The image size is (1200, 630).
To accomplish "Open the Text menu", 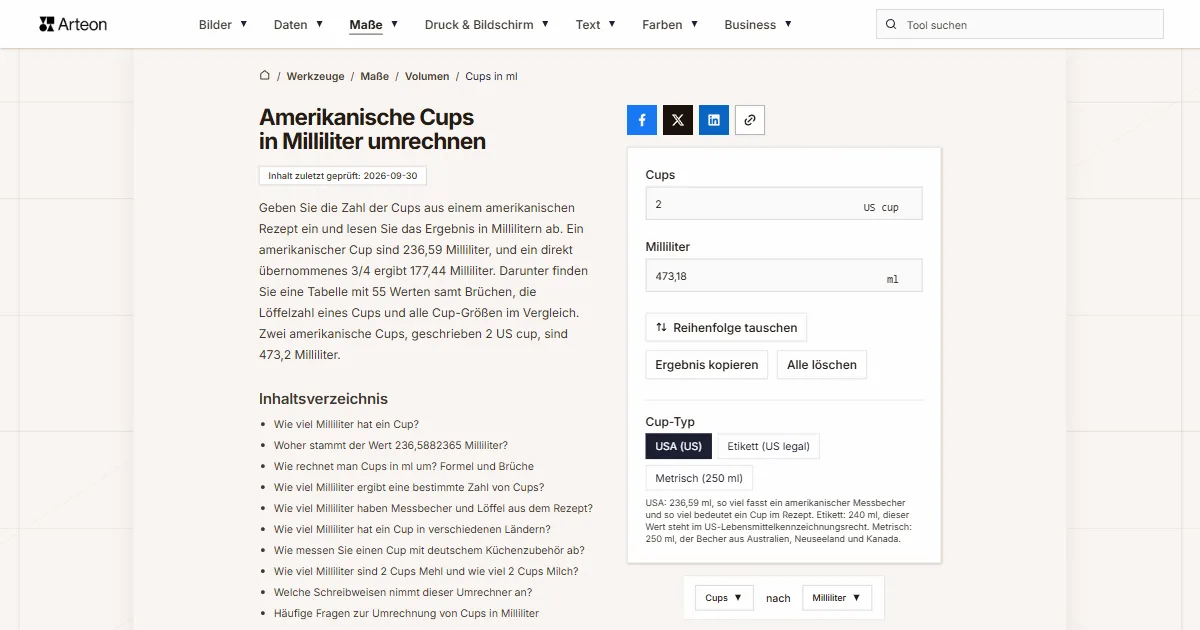I will [x=596, y=25].
